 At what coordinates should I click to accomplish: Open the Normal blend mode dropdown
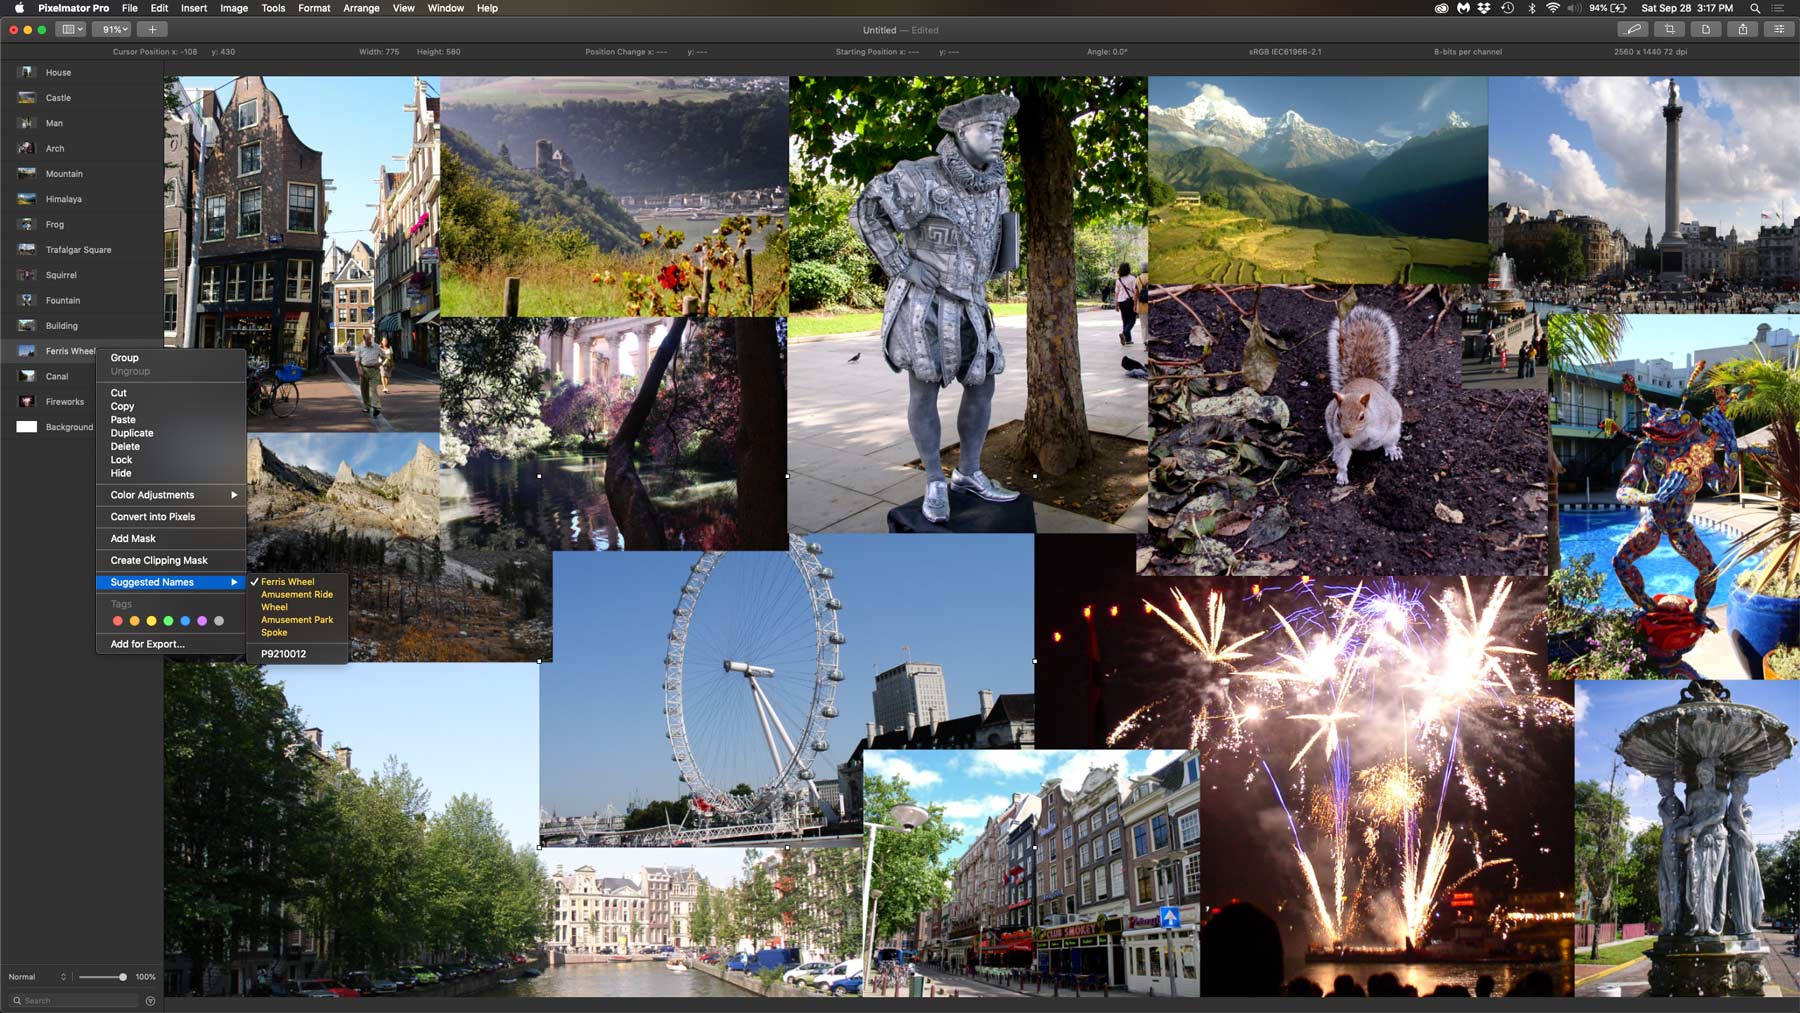point(38,976)
